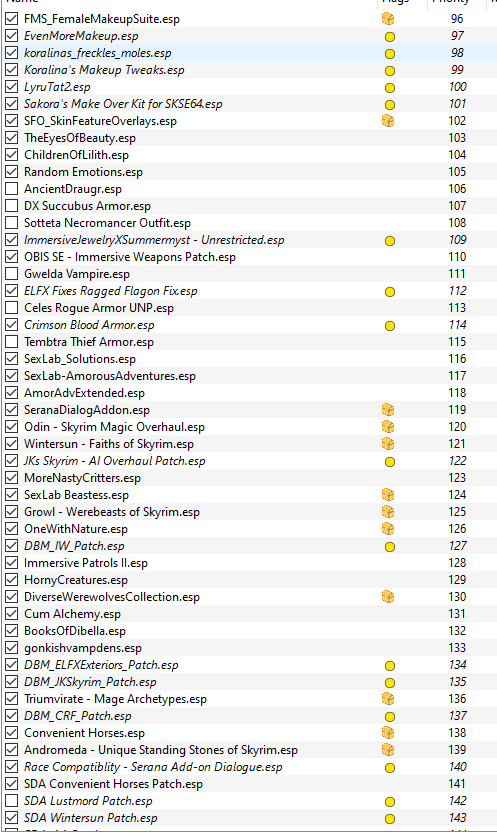The height and width of the screenshot is (837, 497).
Task: Enable Tembtra Thief Armor.esp checkbox
Action: 11,342
